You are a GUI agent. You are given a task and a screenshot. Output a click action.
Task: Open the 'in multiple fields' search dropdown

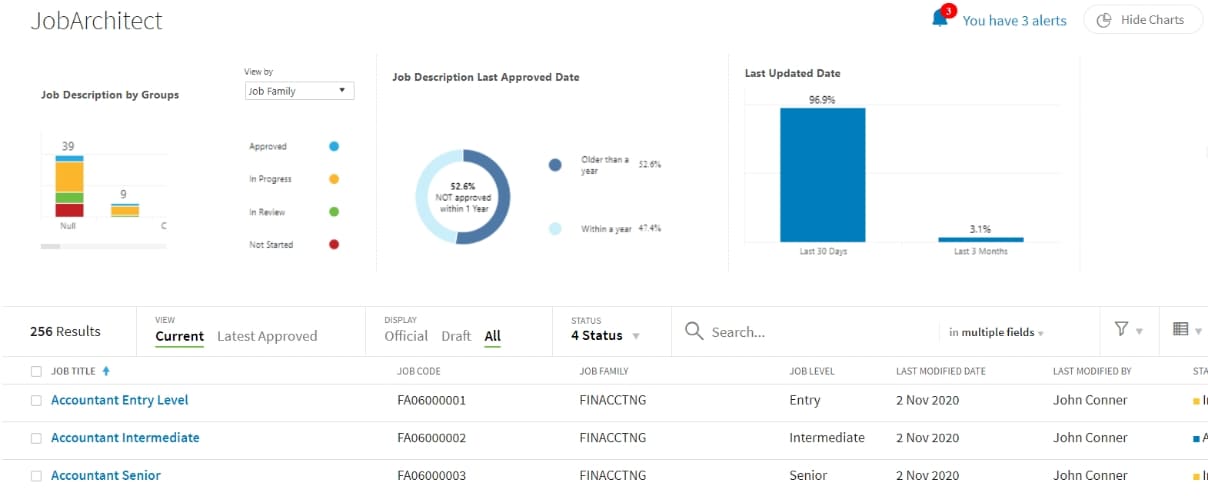click(995, 332)
